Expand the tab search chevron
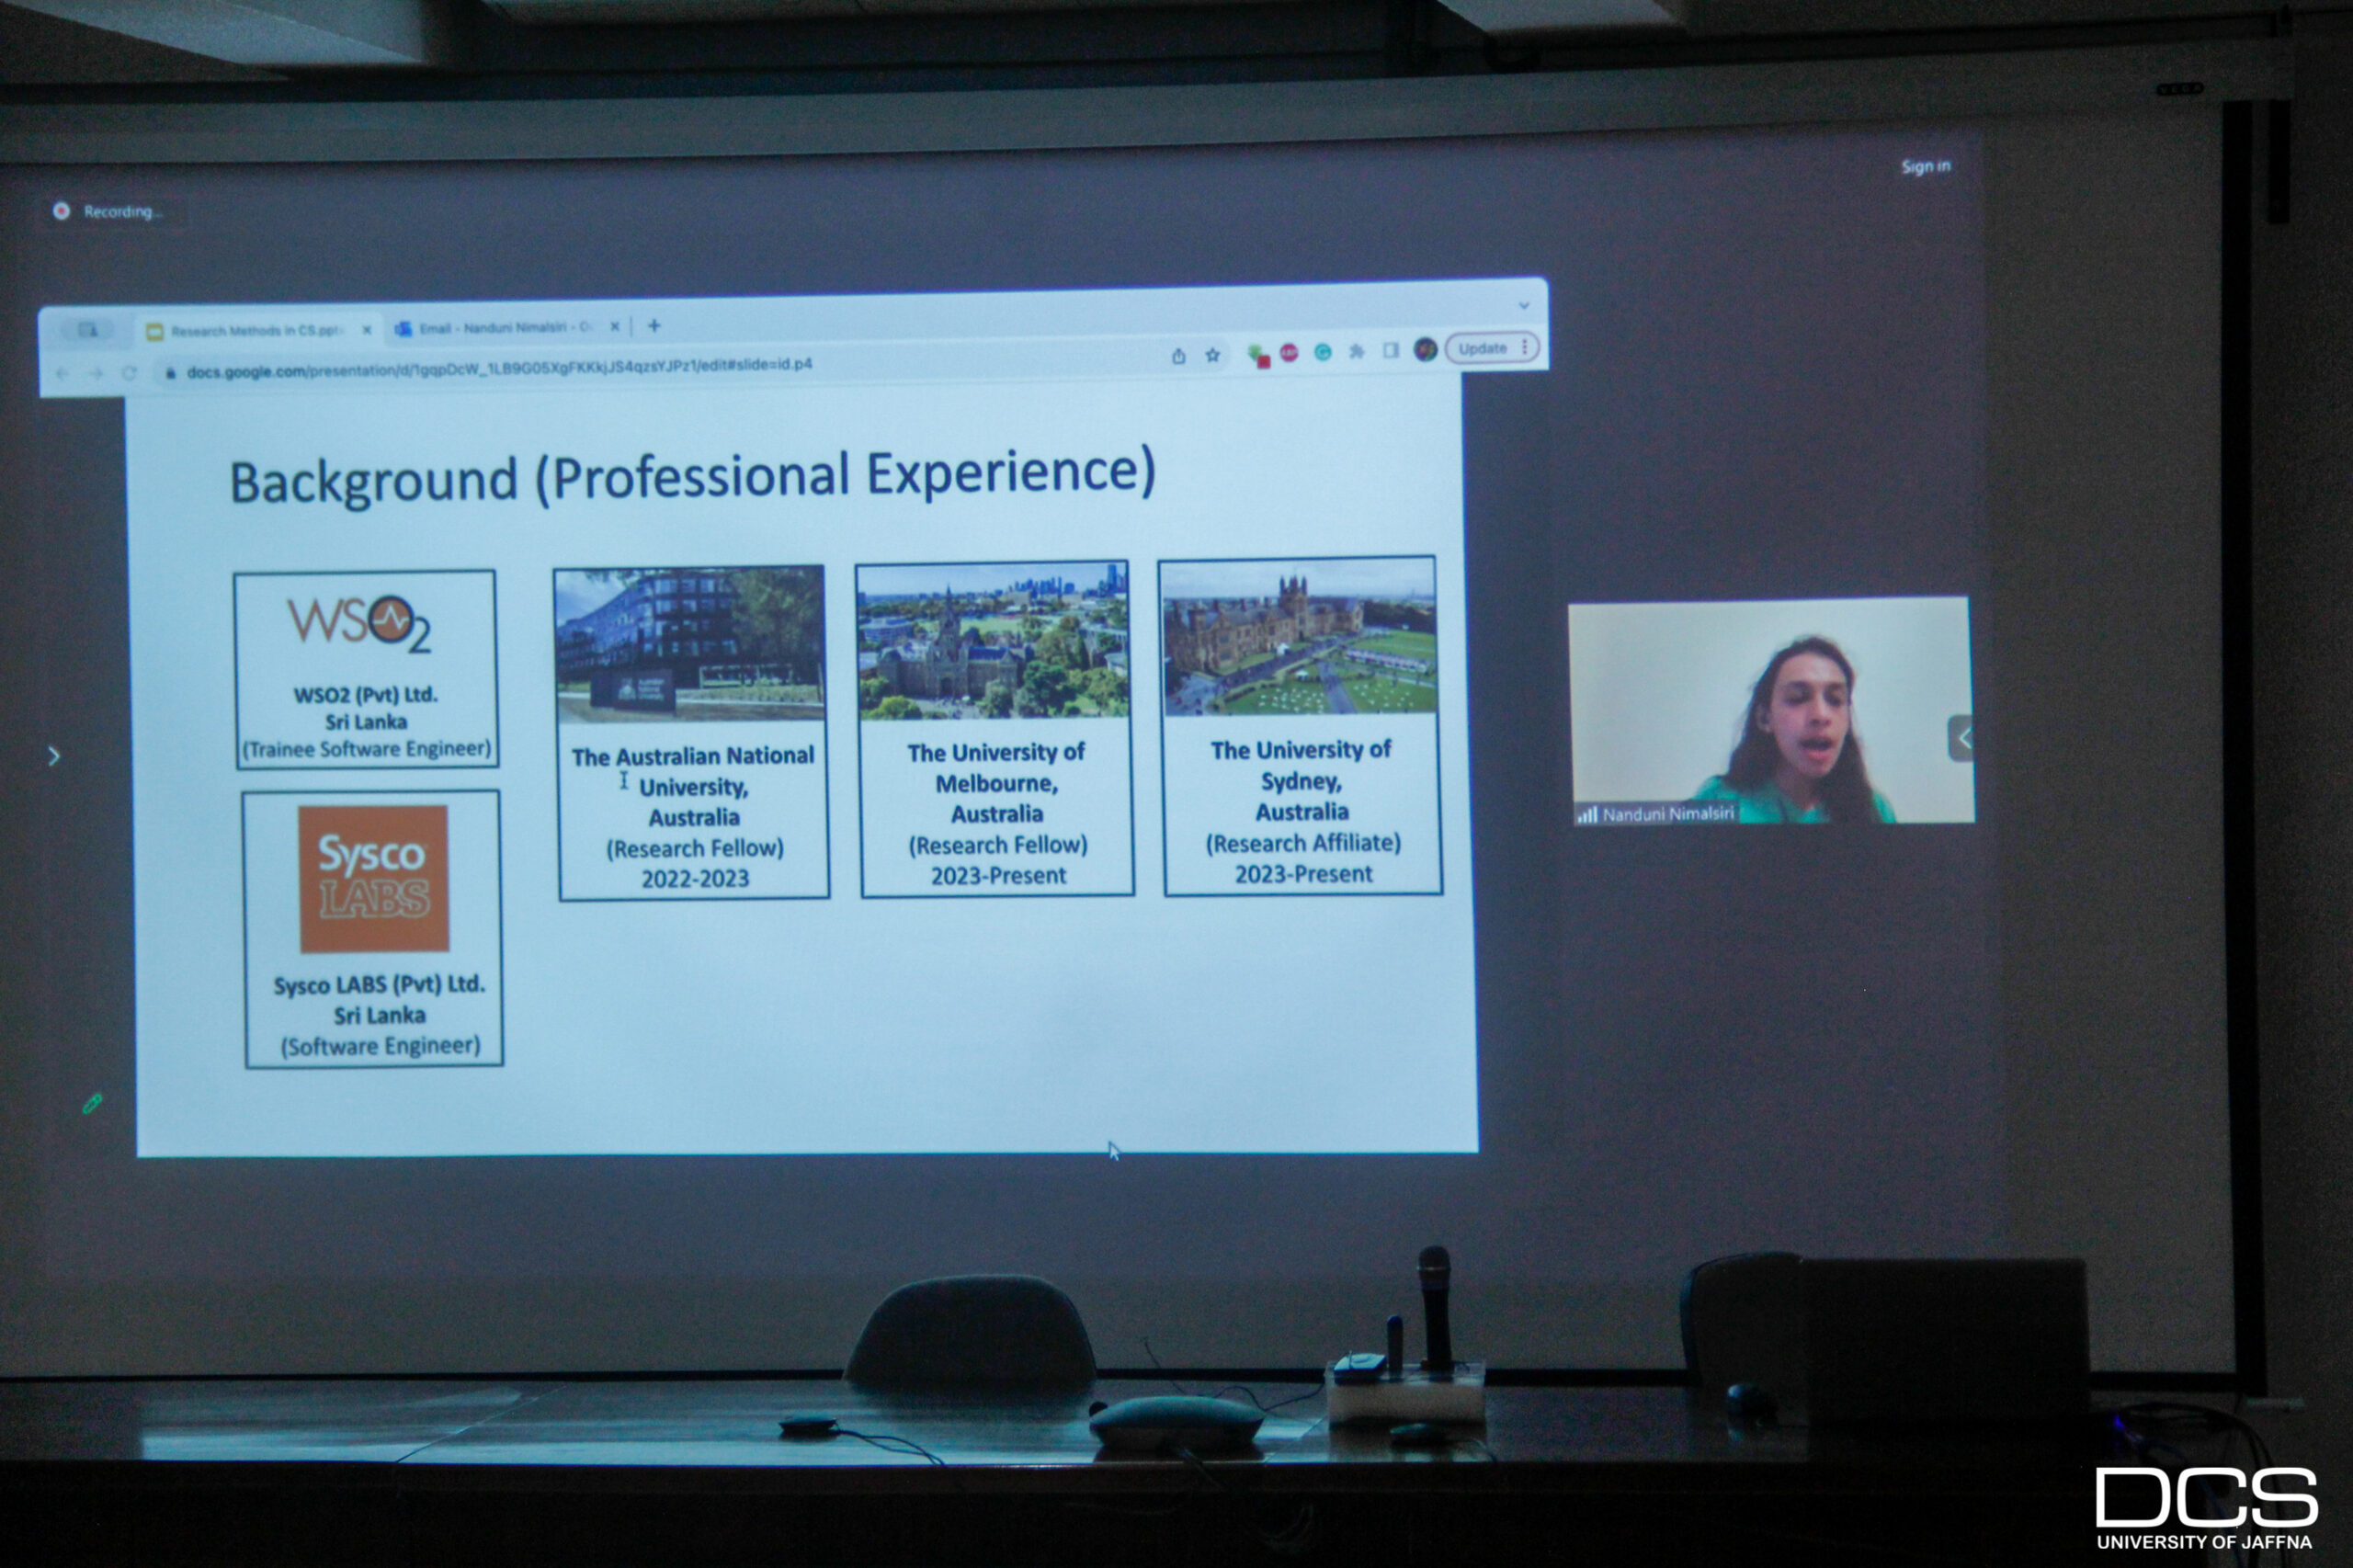Viewport: 2353px width, 1568px height. point(1524,305)
